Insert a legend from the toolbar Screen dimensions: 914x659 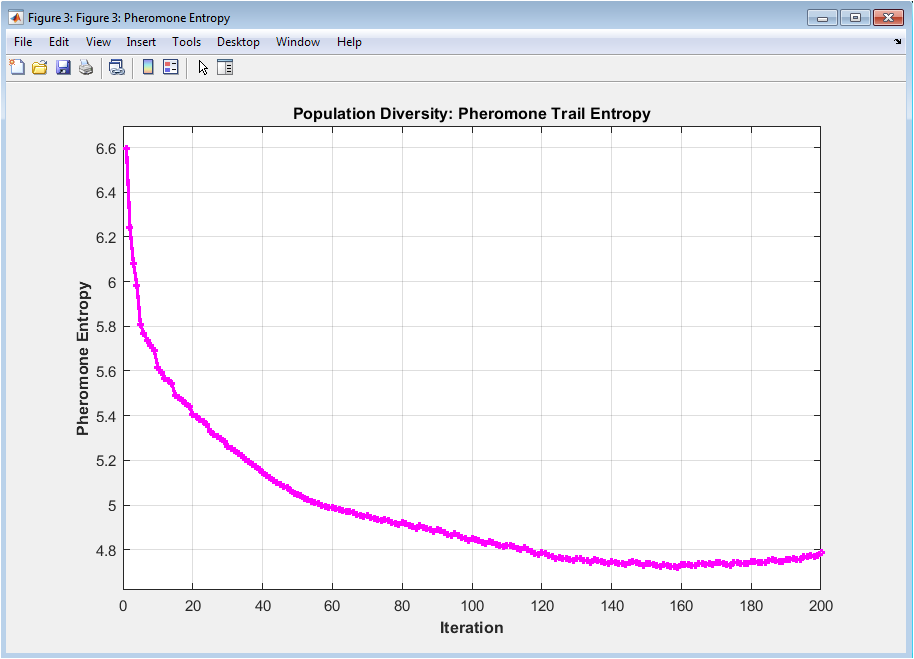170,67
